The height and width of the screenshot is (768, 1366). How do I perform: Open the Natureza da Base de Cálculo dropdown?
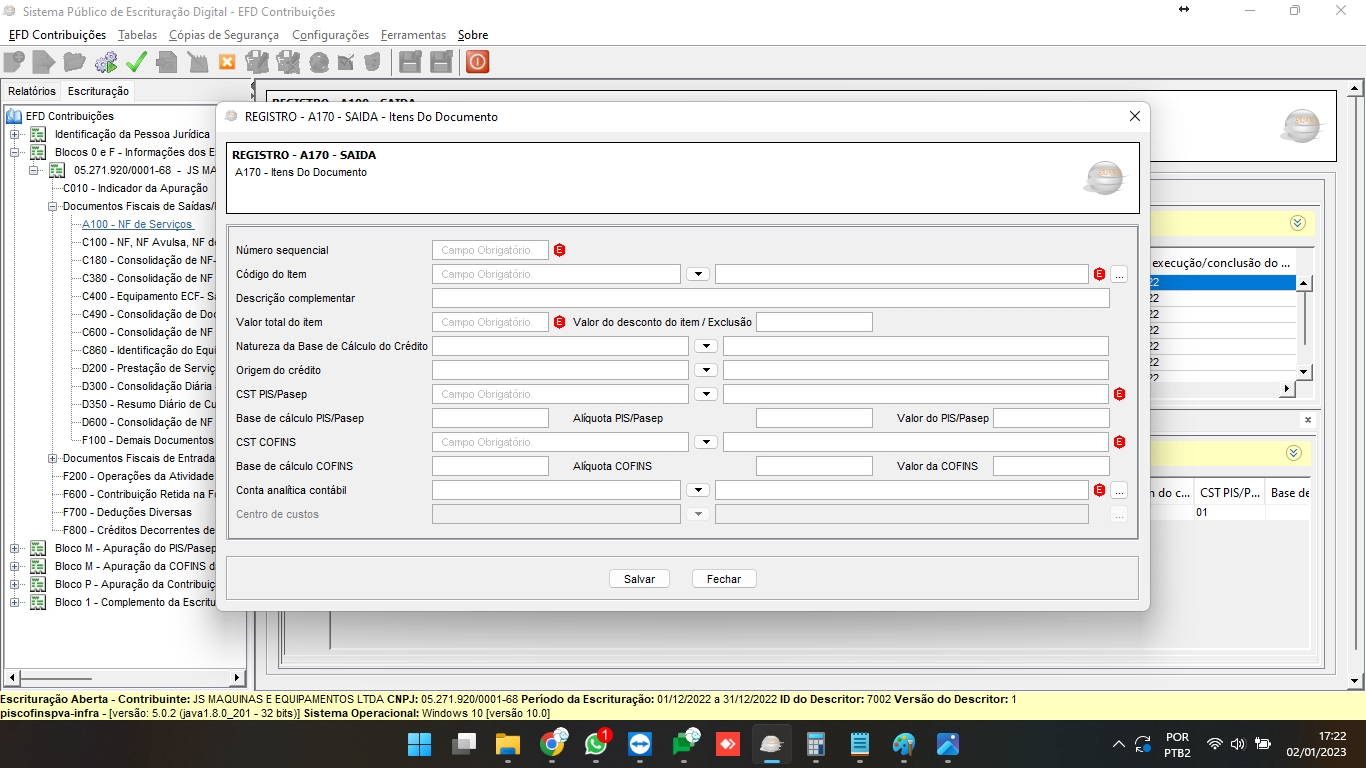[706, 346]
